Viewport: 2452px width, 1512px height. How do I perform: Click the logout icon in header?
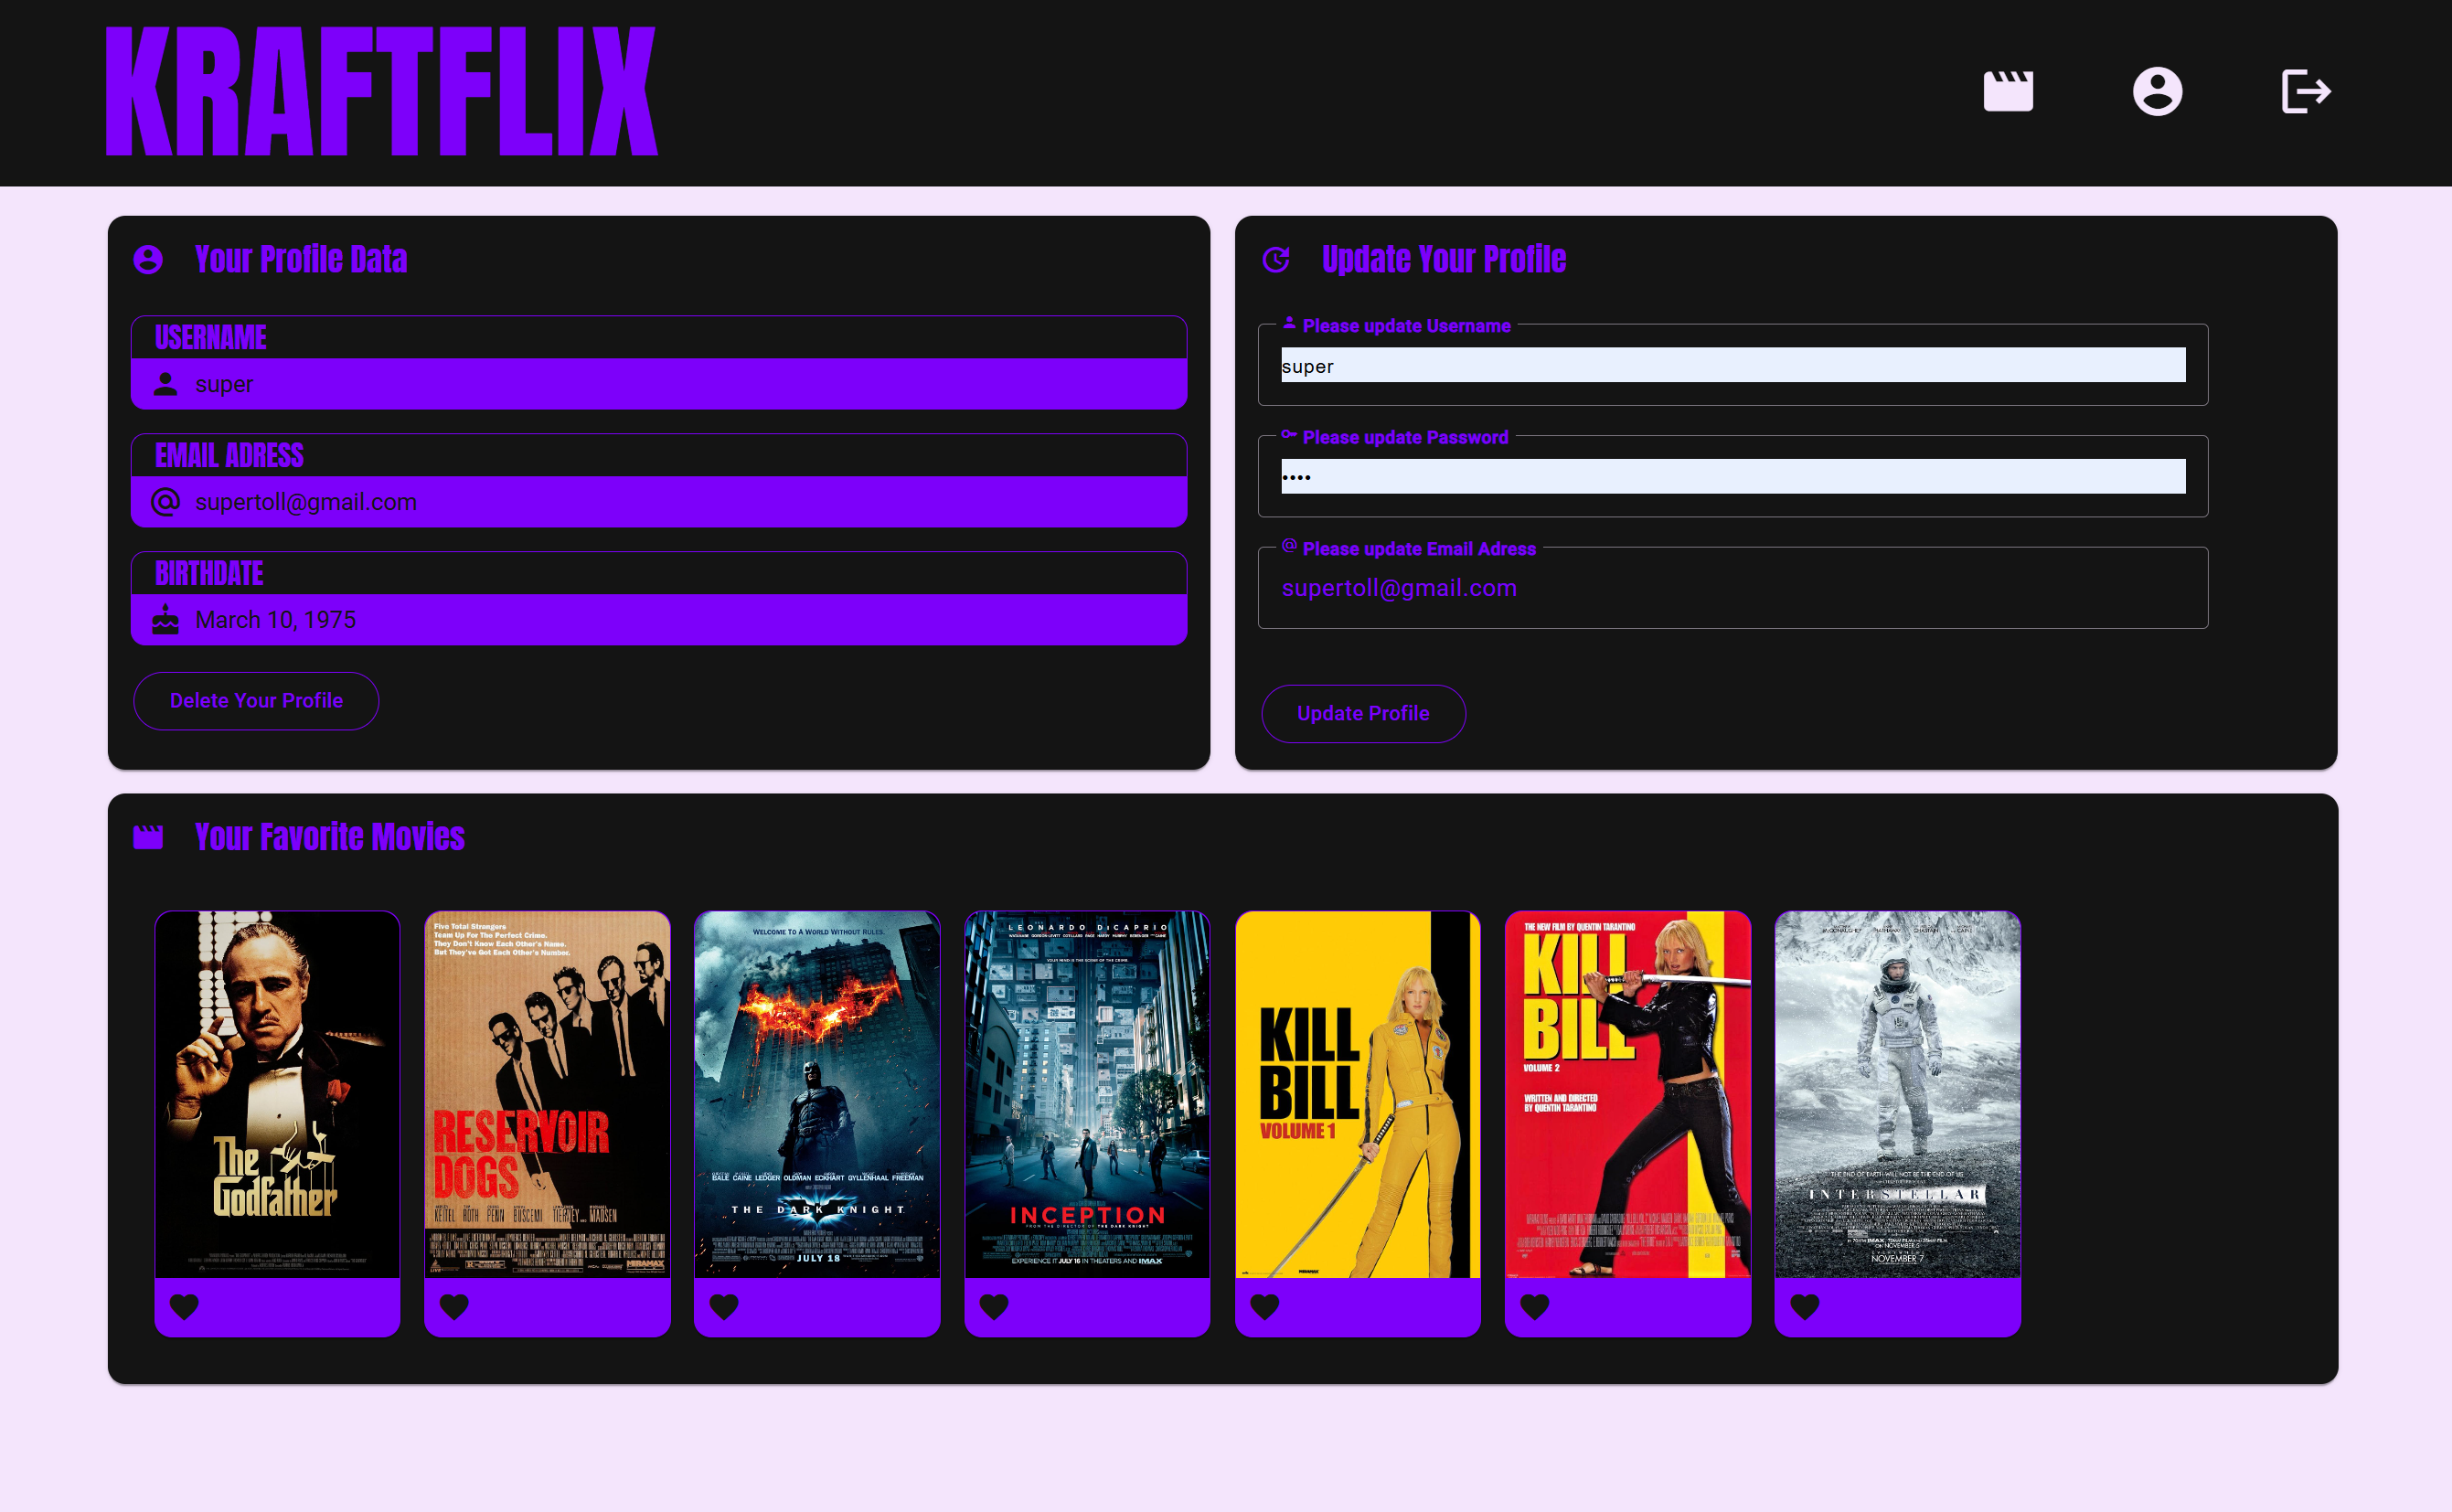pyautogui.click(x=2307, y=91)
